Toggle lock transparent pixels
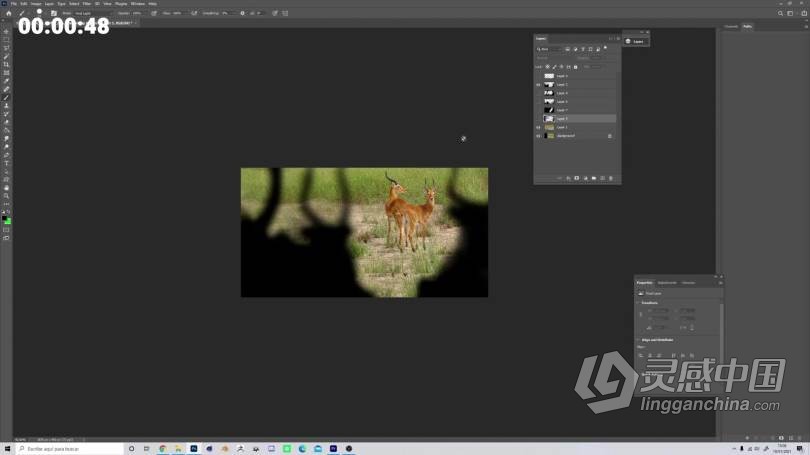Screen dimensions: 810x455 click(548, 67)
